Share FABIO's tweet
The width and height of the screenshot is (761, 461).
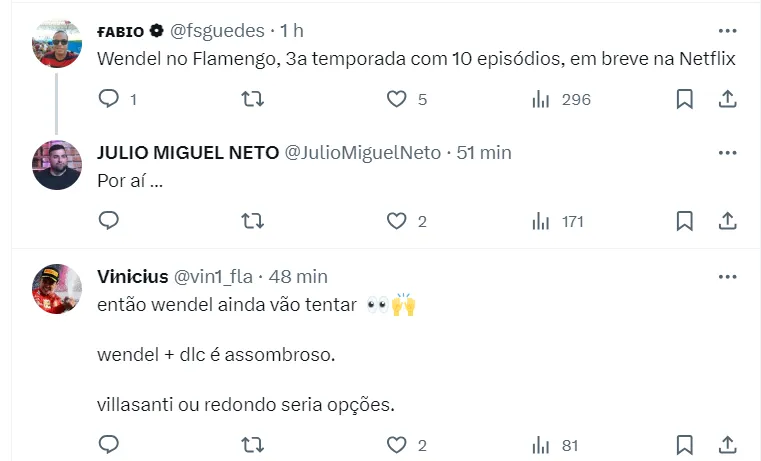(728, 99)
